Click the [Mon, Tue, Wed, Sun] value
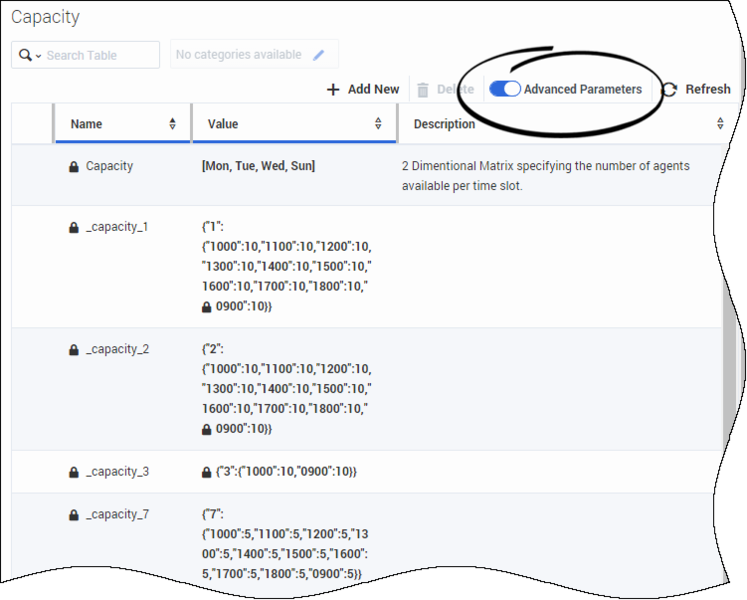The height and width of the screenshot is (600, 747). [x=258, y=166]
